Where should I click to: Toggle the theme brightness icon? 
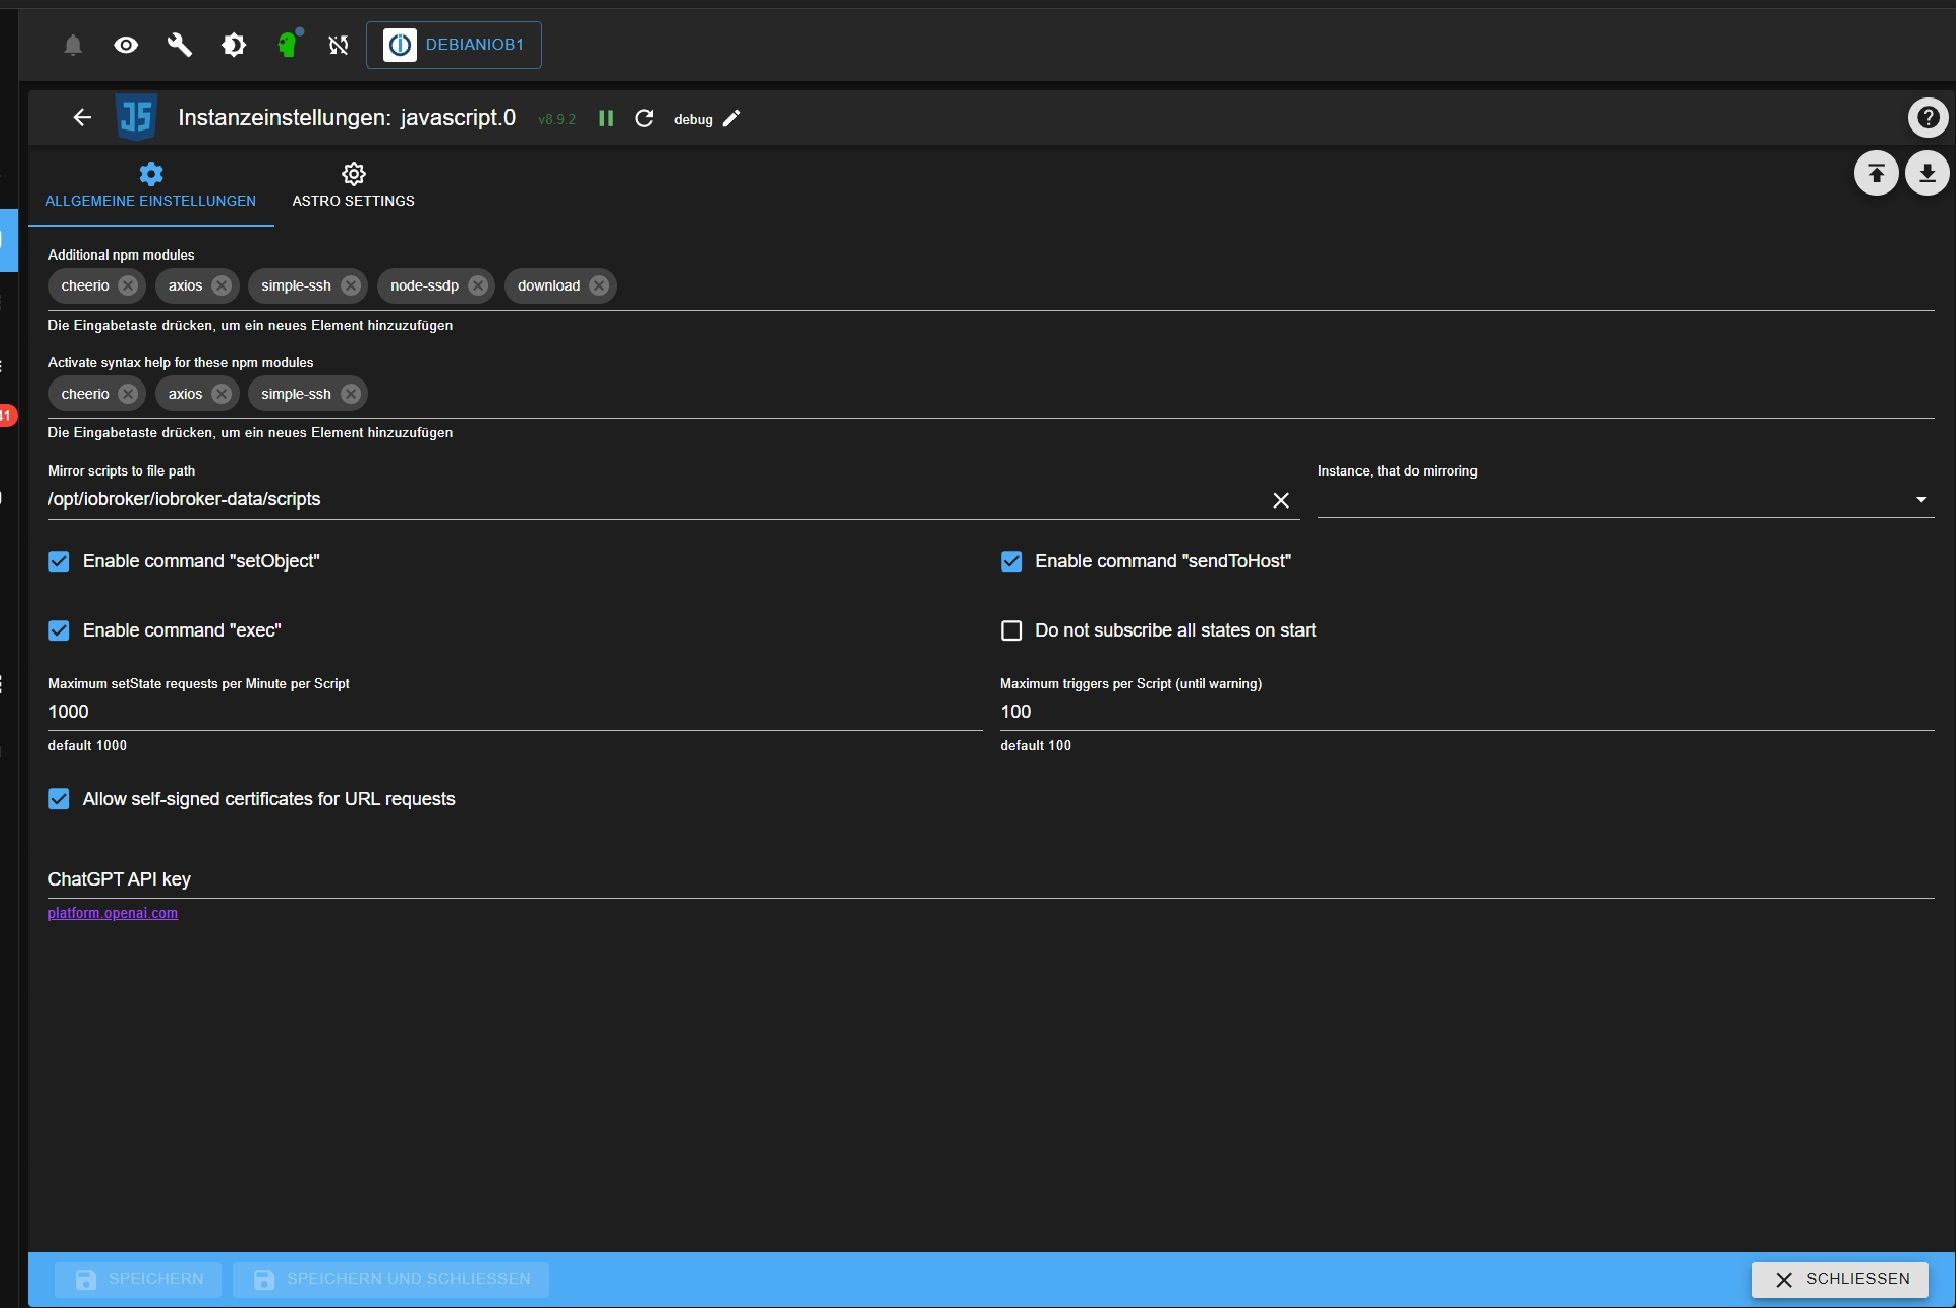pyautogui.click(x=234, y=45)
